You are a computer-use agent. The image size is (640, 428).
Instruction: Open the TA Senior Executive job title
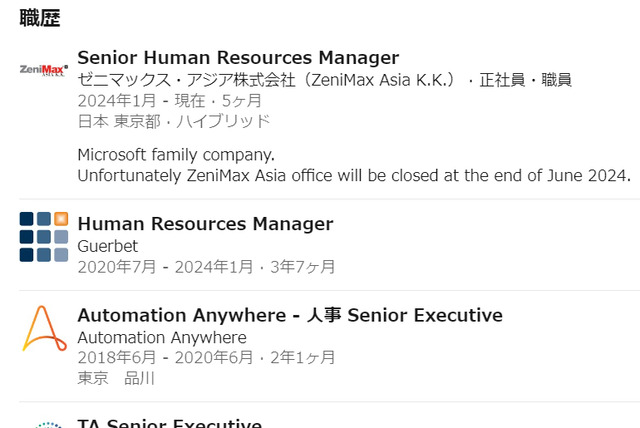tap(170, 423)
